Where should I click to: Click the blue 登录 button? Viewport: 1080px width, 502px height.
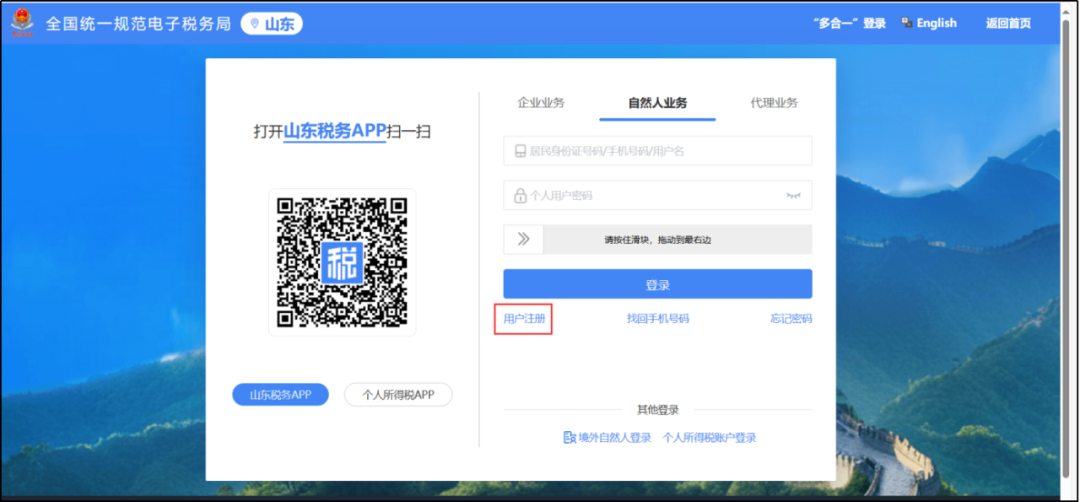point(658,284)
